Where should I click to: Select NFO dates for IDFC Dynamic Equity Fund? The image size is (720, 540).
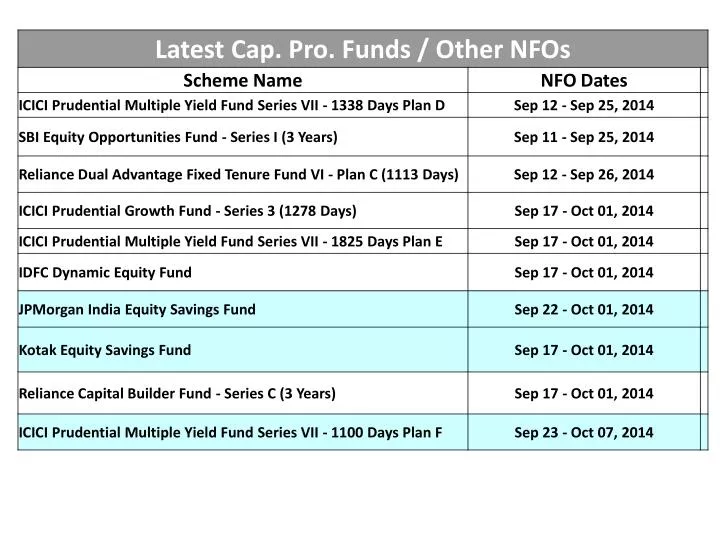click(584, 272)
